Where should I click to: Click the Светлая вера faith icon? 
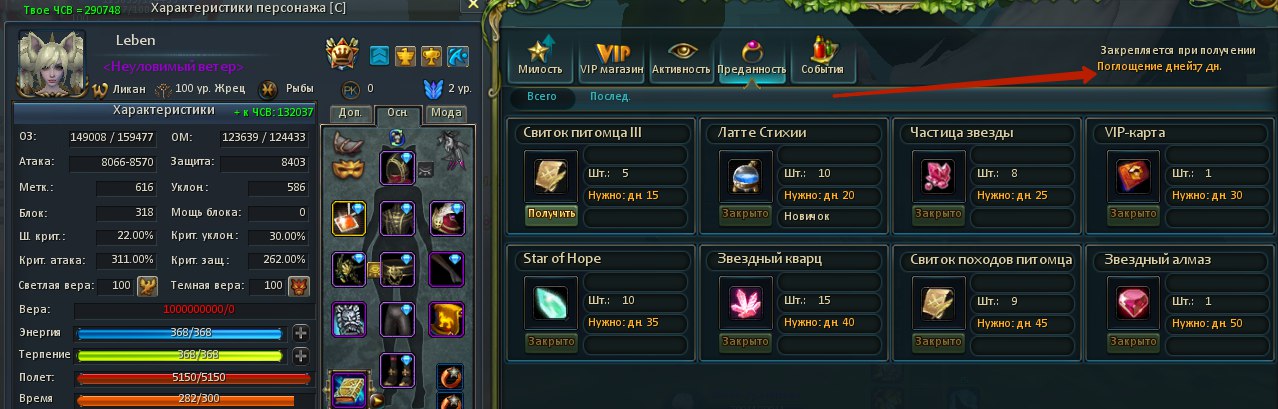[147, 287]
